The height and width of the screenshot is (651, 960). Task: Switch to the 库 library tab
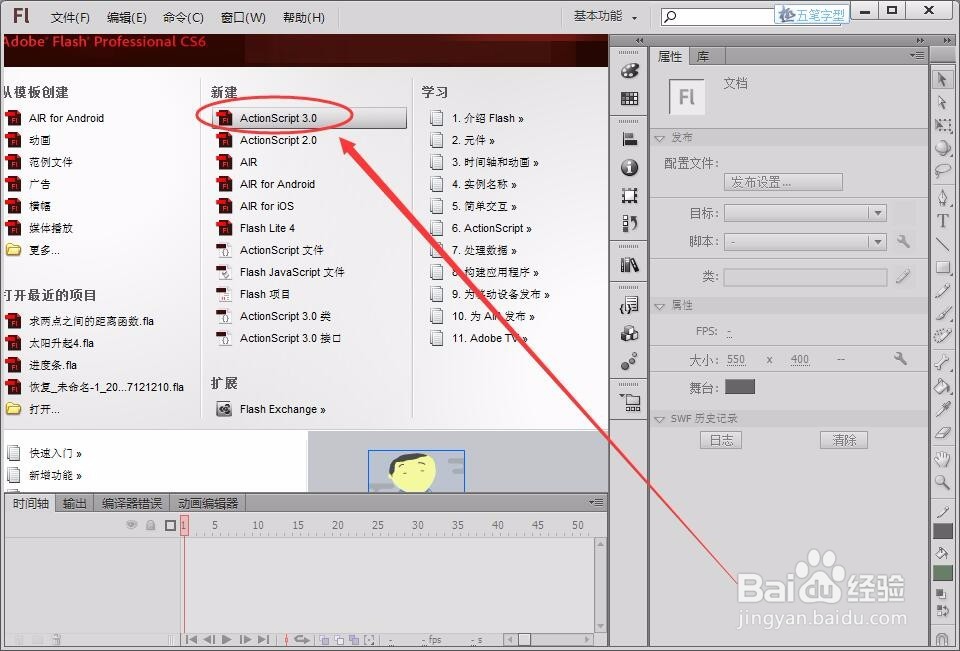[x=703, y=56]
